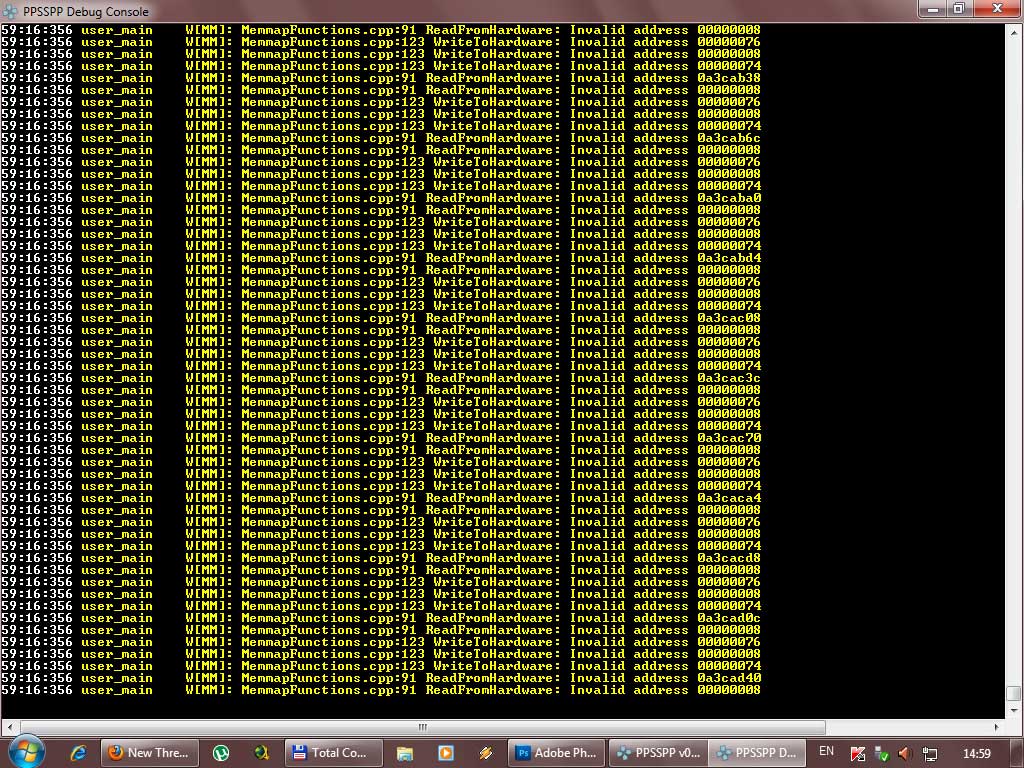This screenshot has height=768, width=1024.
Task: Open the PPSSPP Debug Console system menu icon
Action: click(9, 11)
